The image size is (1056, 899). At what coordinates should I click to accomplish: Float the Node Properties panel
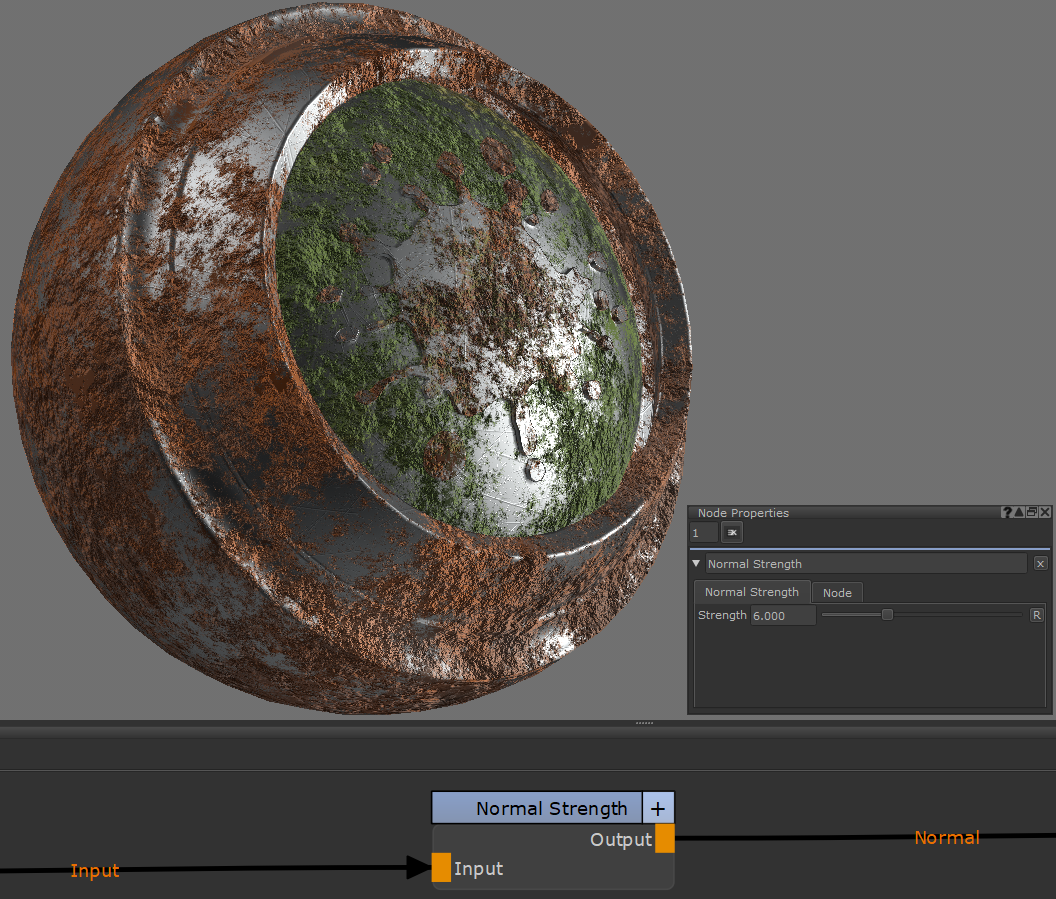click(1032, 512)
